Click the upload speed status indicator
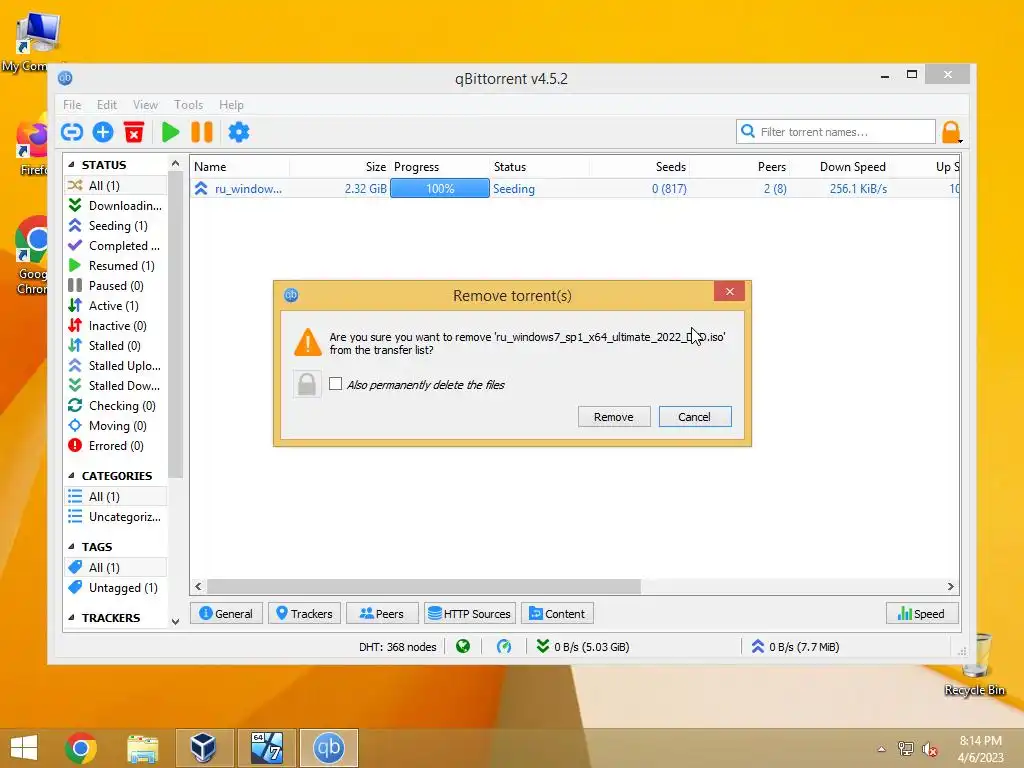 point(795,647)
